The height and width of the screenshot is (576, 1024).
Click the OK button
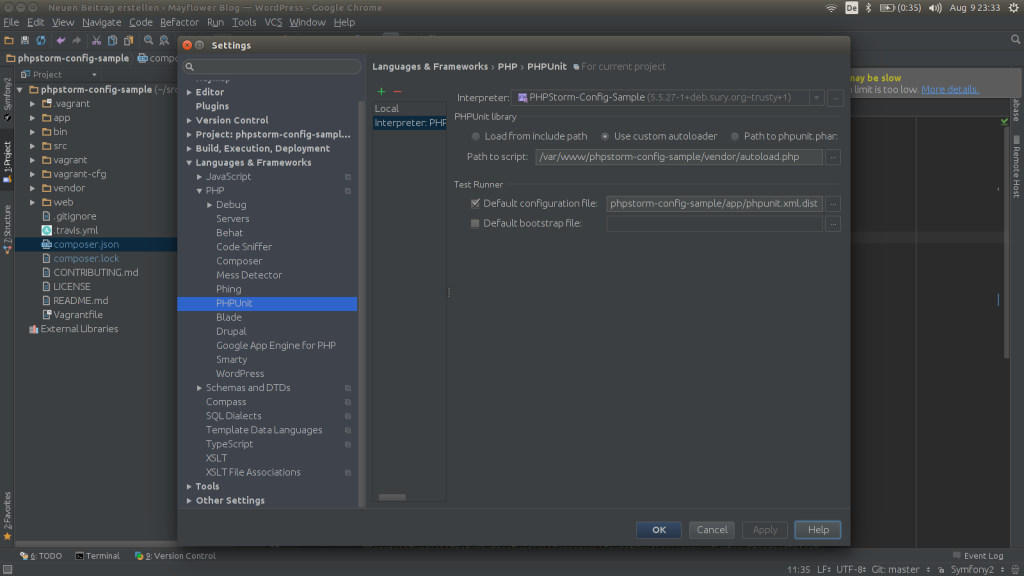[659, 530]
